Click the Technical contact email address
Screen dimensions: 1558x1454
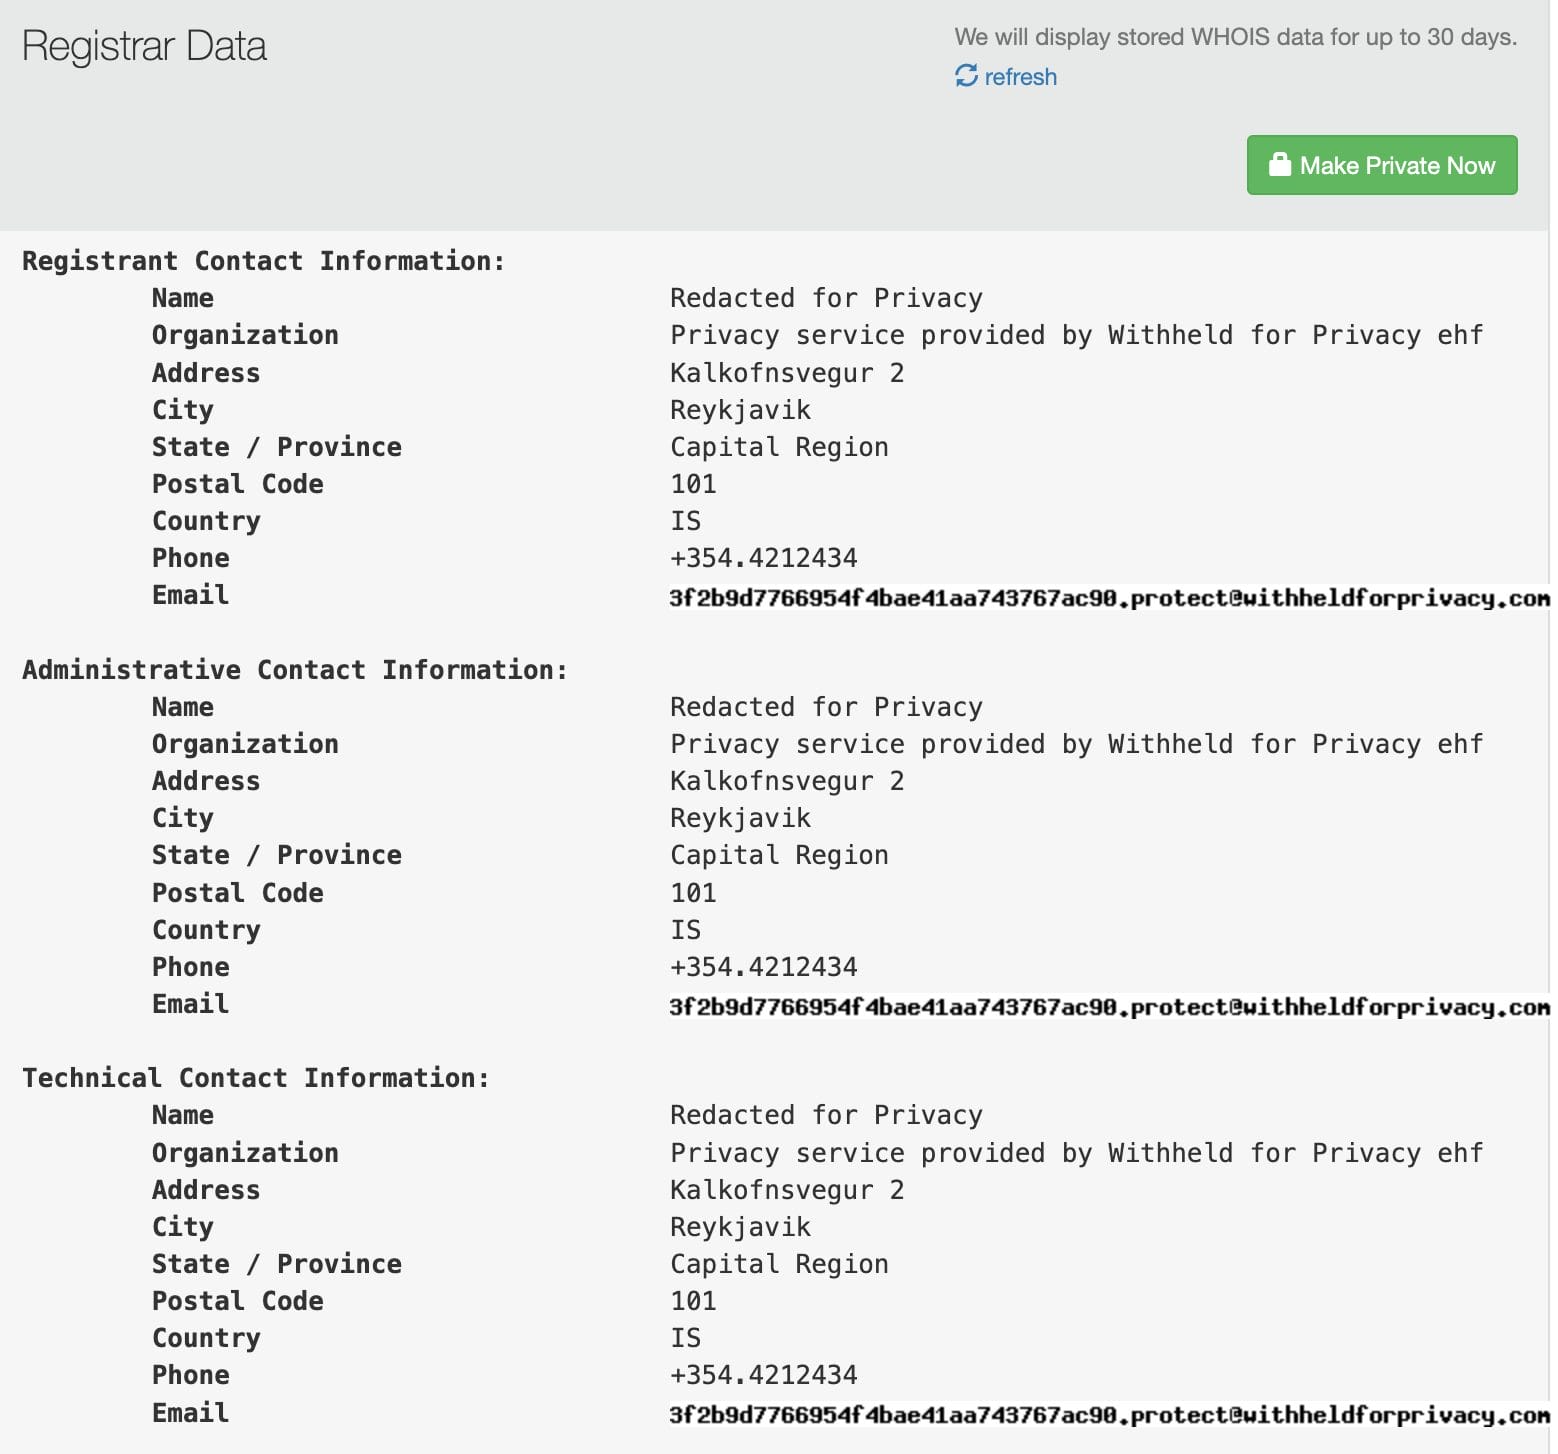[1108, 1415]
